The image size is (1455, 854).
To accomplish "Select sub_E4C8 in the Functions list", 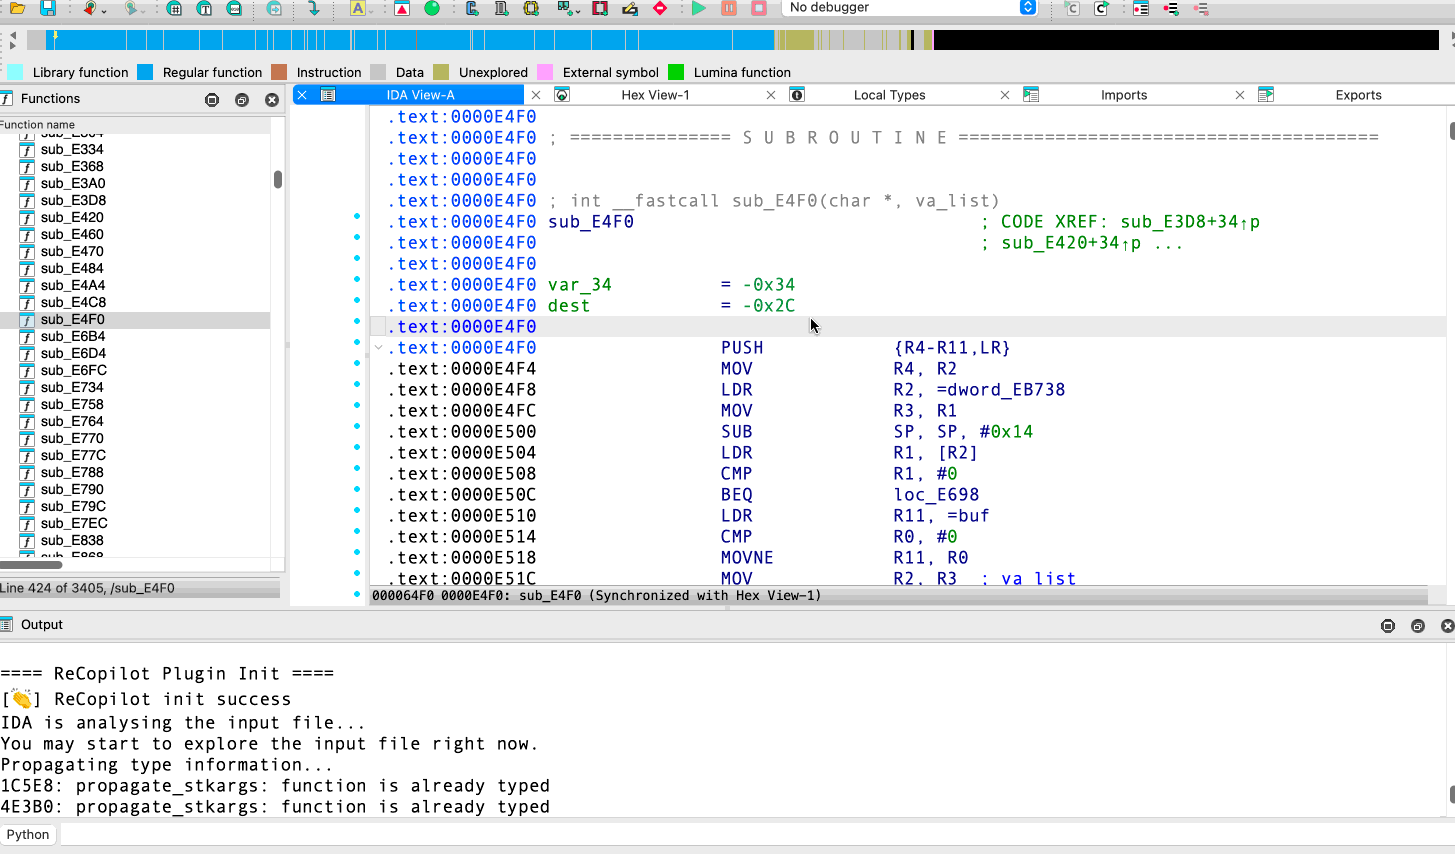I will [x=73, y=302].
